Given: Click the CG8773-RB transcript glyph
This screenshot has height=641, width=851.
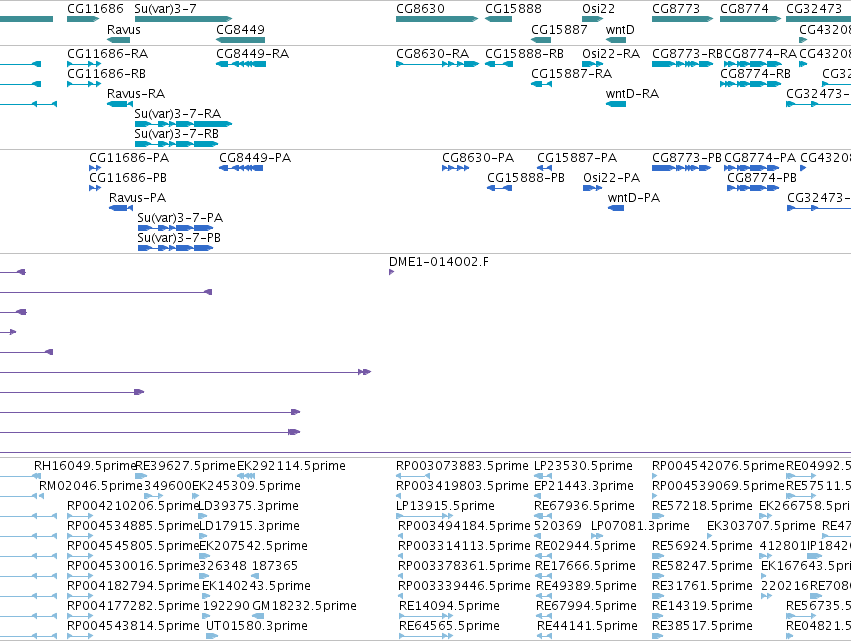Looking at the screenshot, I should tap(683, 64).
